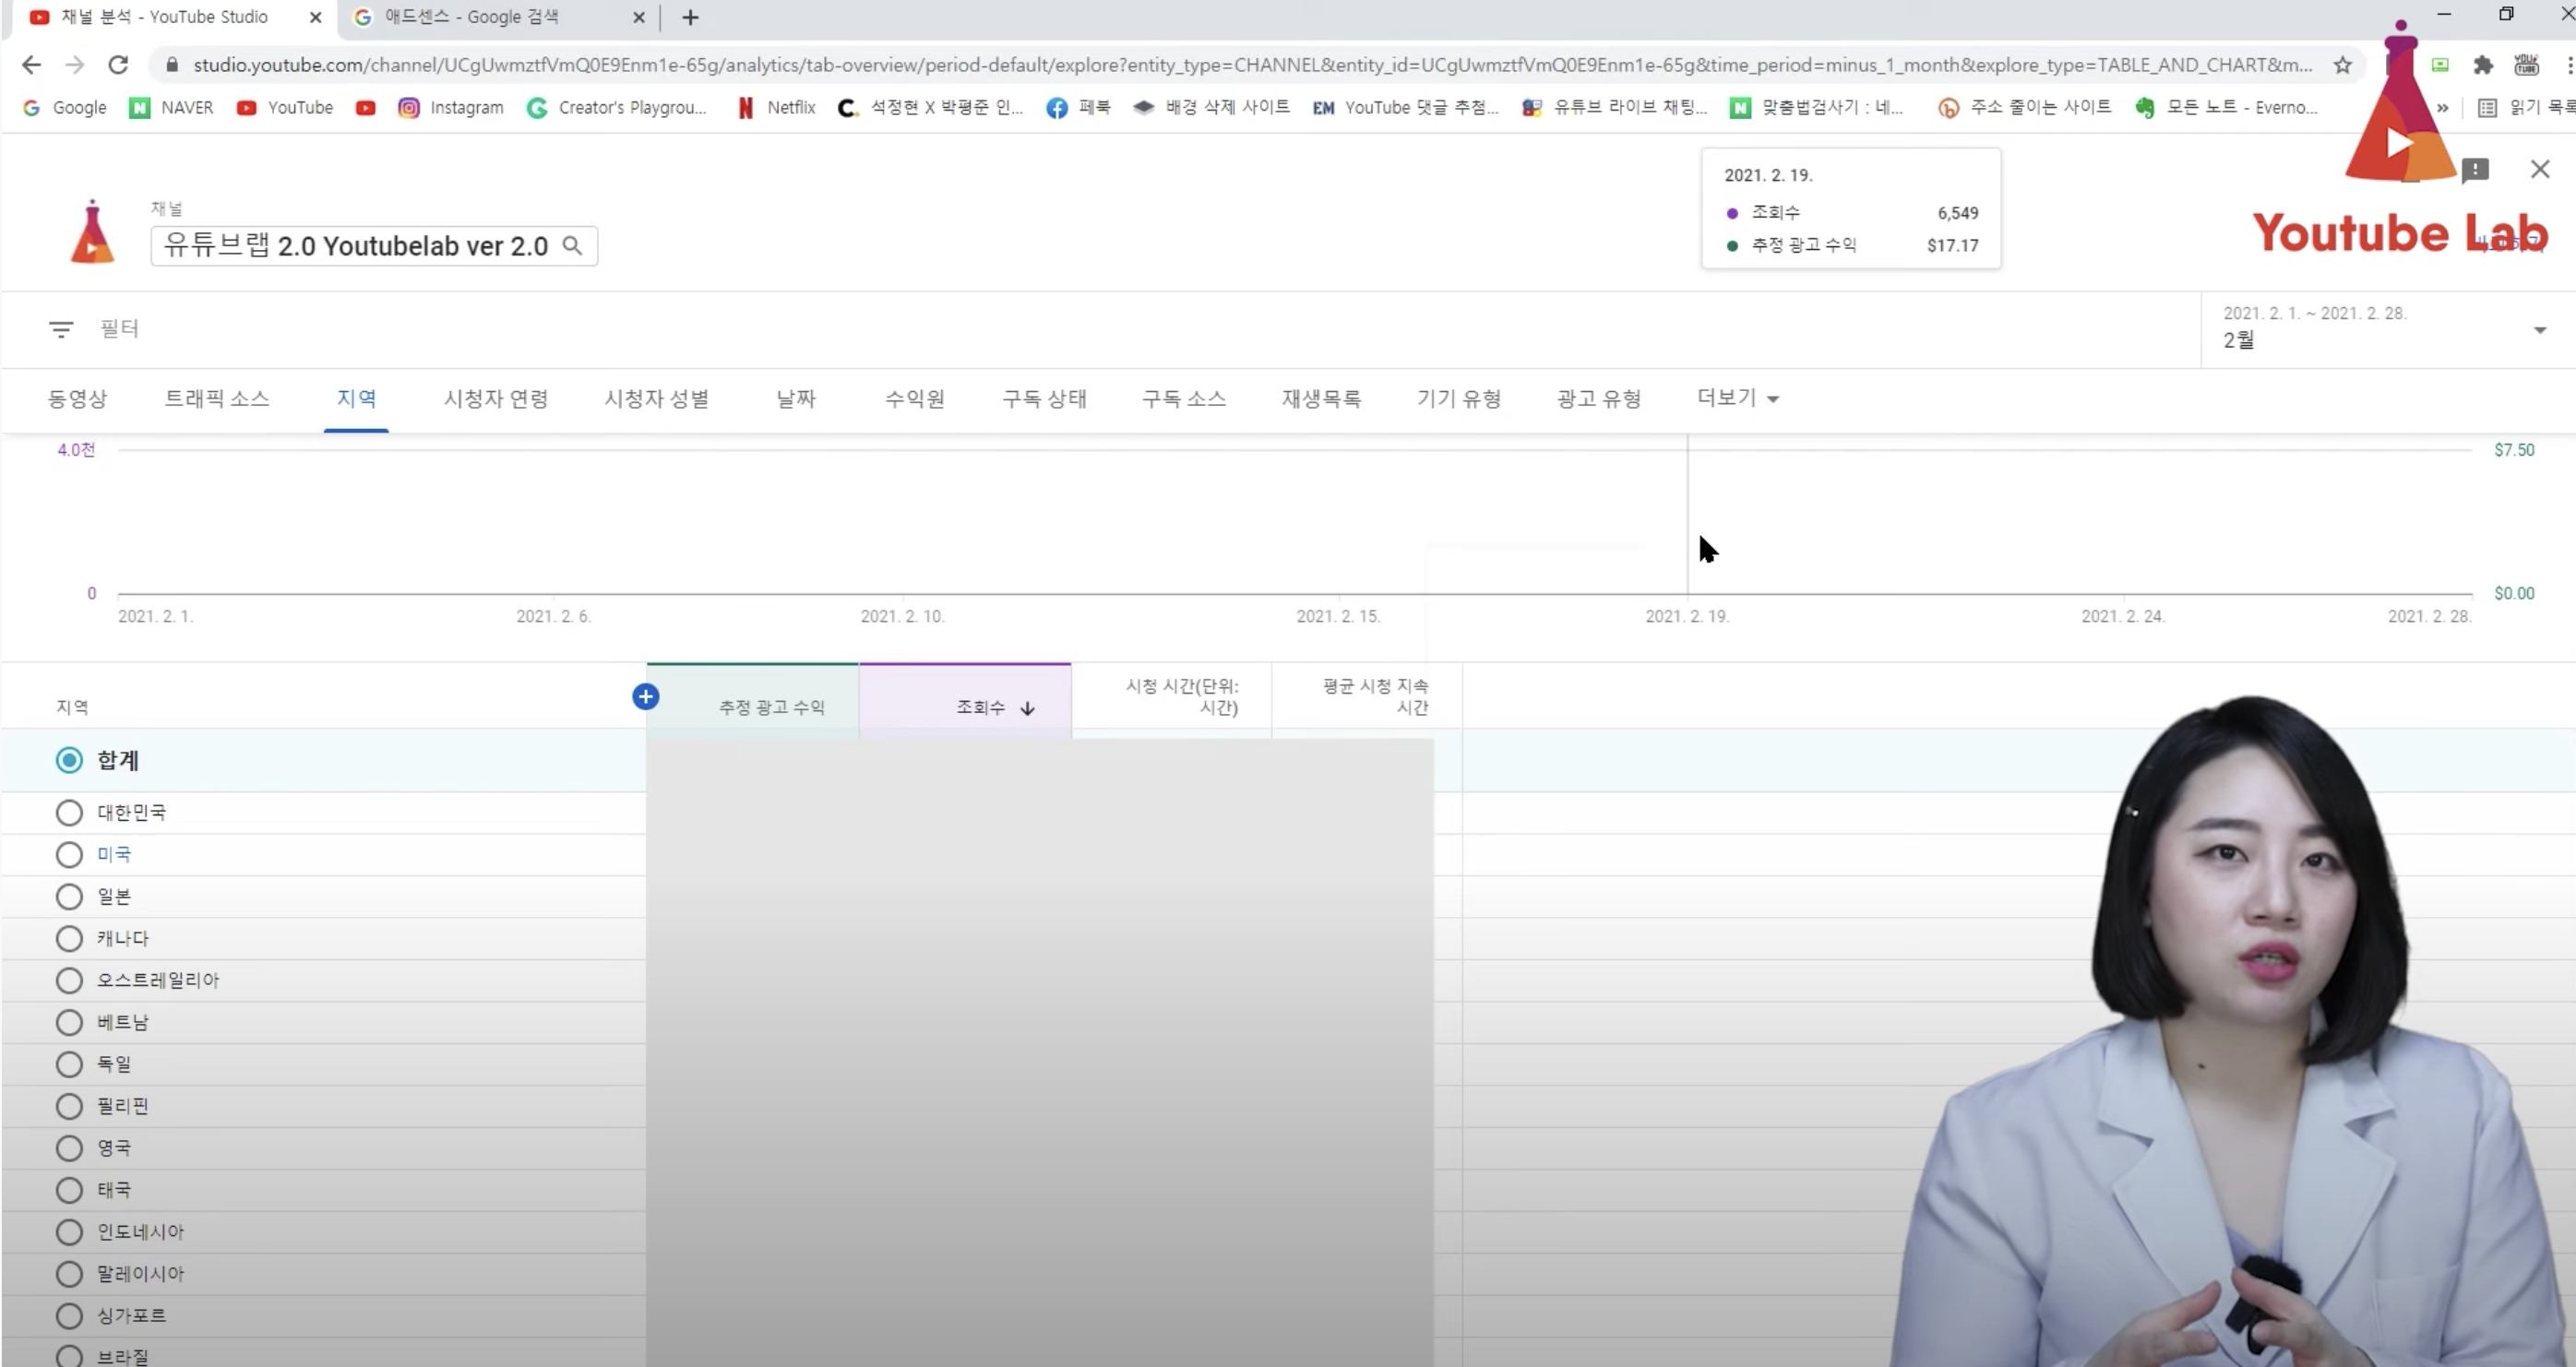Screen dimensions: 2576x1367
Task: Open the Chrome extensions puzzle icon
Action: 2483,65
